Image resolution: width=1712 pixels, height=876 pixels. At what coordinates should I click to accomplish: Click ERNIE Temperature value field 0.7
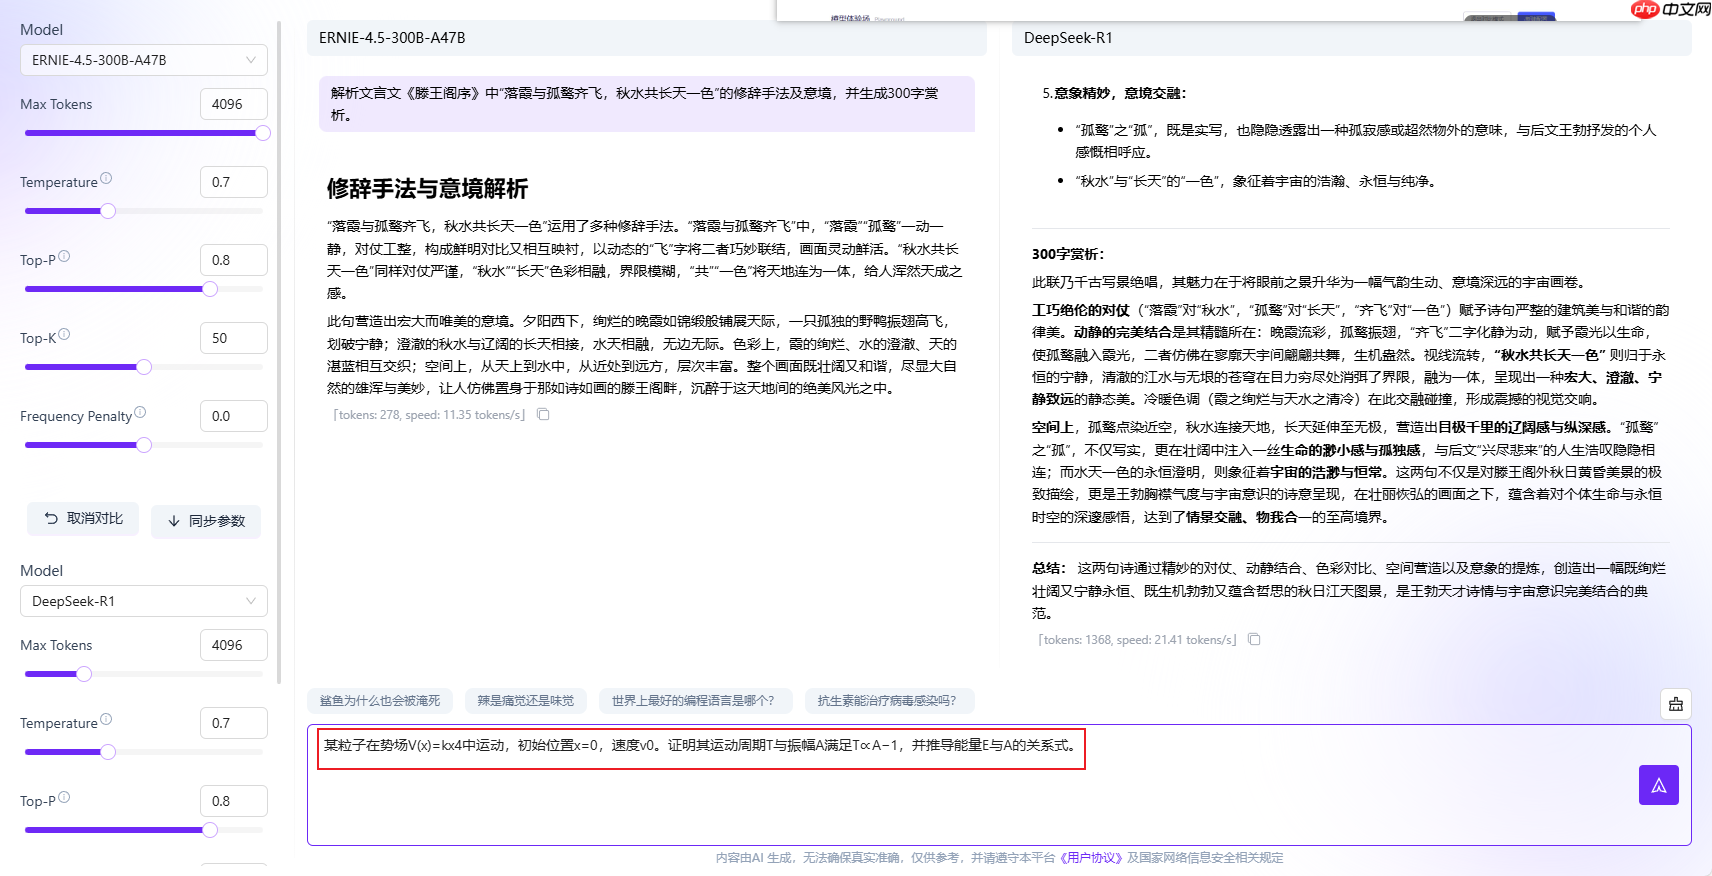234,182
